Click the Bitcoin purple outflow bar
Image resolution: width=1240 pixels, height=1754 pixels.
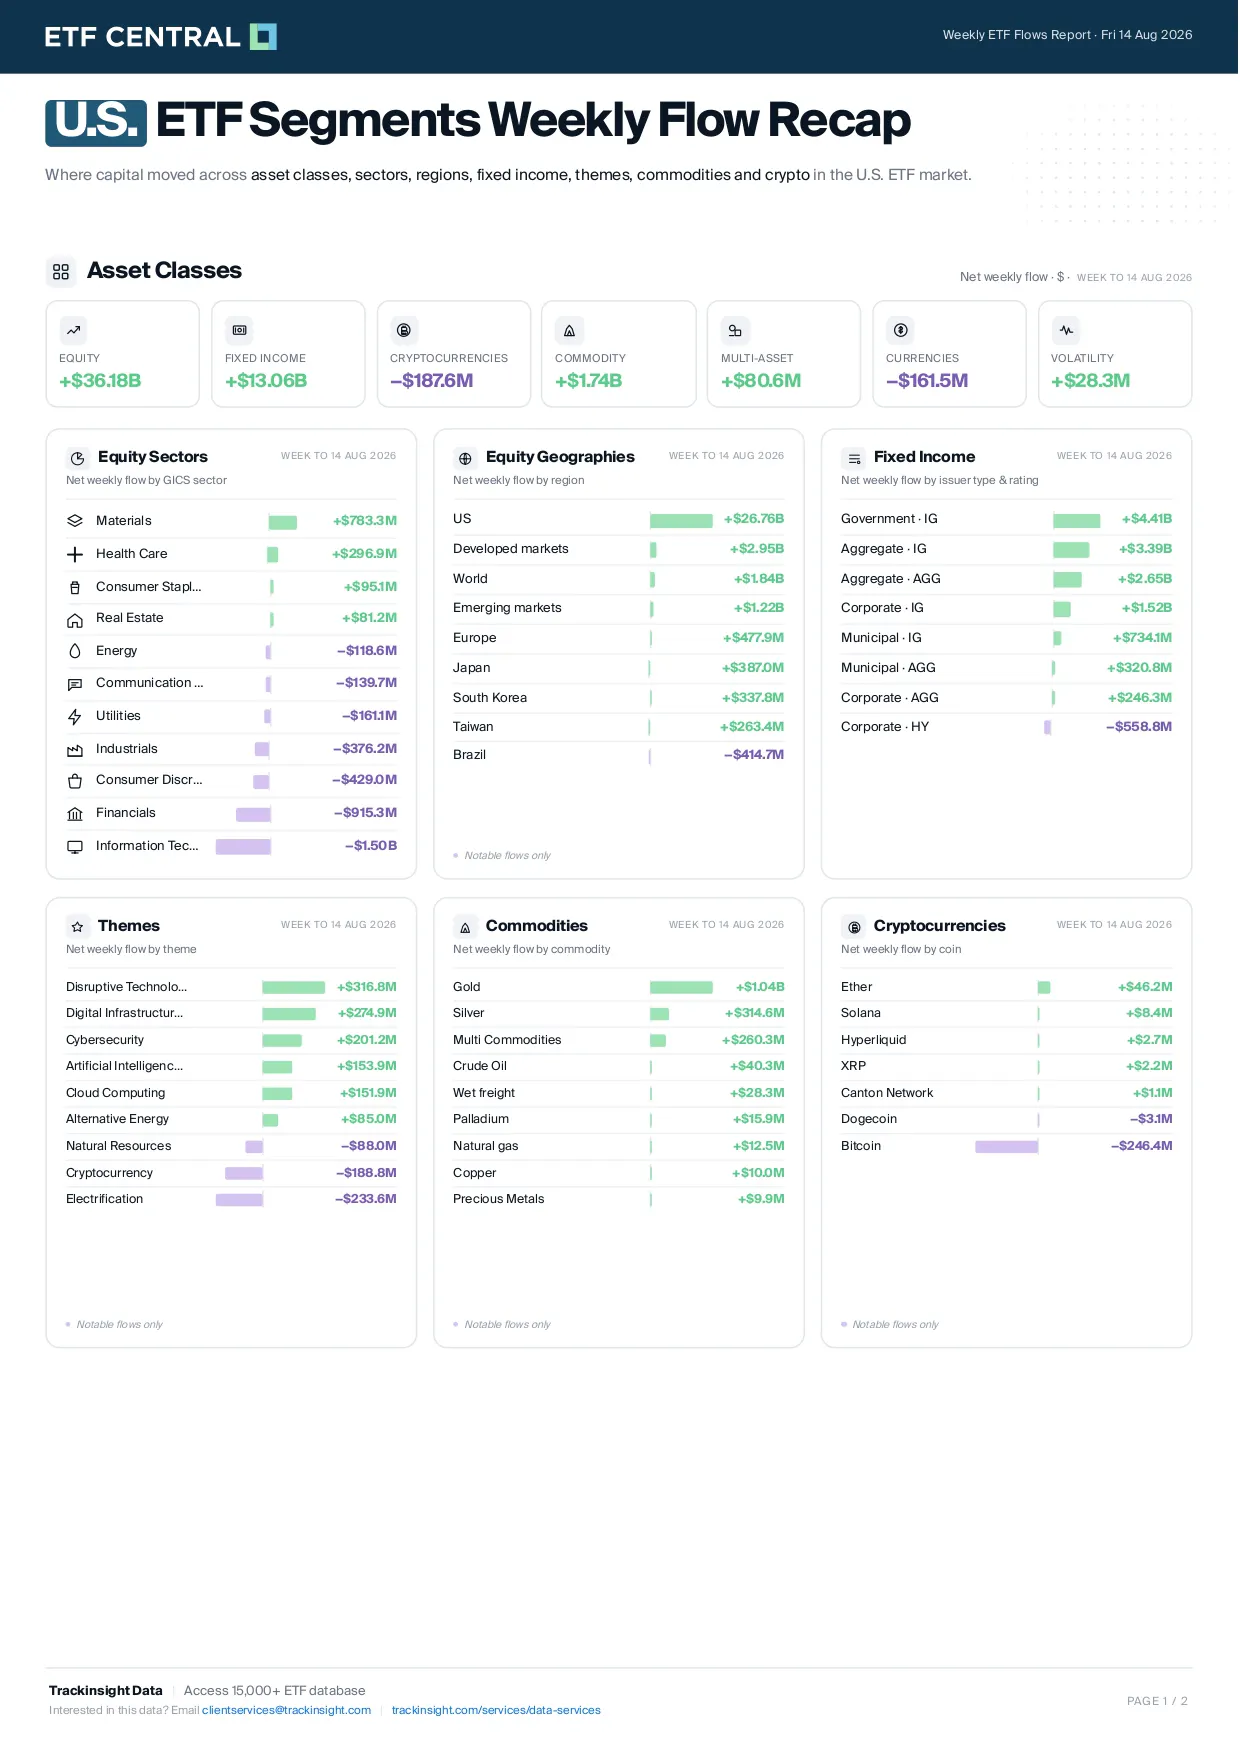click(1007, 1147)
